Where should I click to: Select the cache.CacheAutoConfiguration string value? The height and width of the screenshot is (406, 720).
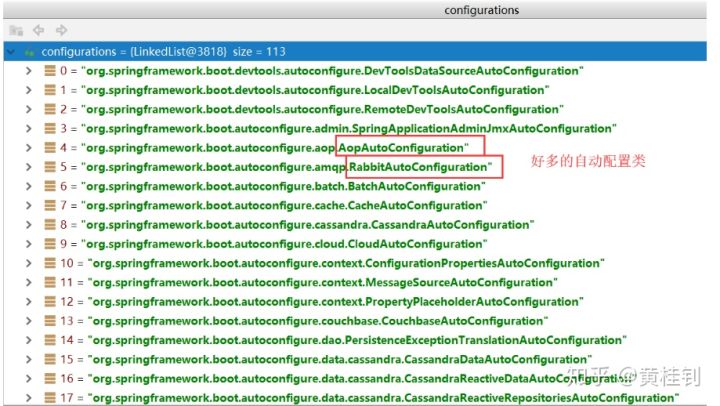(x=284, y=206)
